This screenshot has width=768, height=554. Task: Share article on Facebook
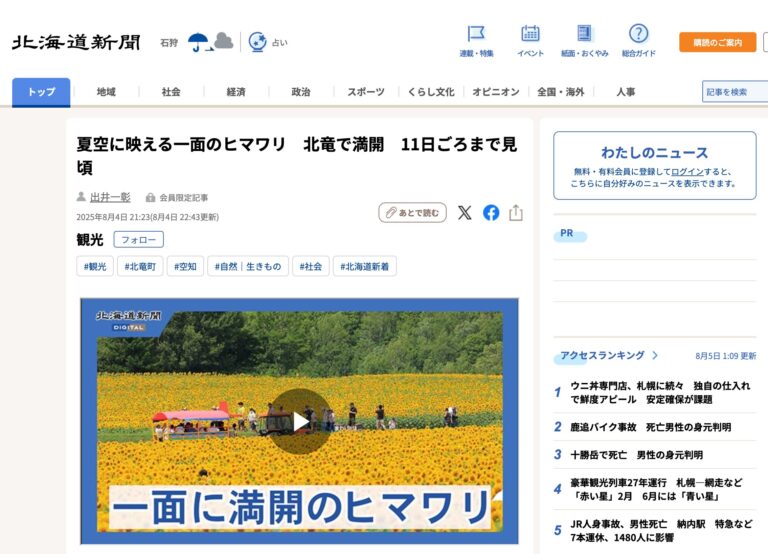[x=491, y=212]
